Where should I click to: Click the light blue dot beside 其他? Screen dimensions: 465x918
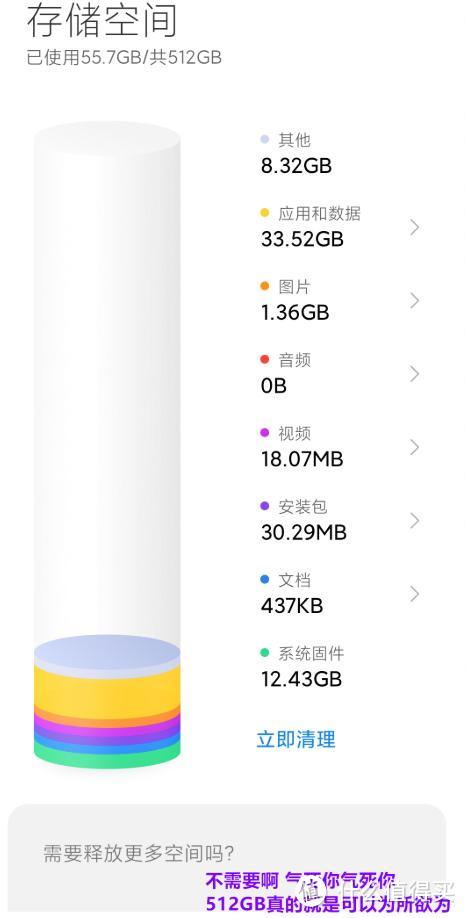[x=265, y=139]
